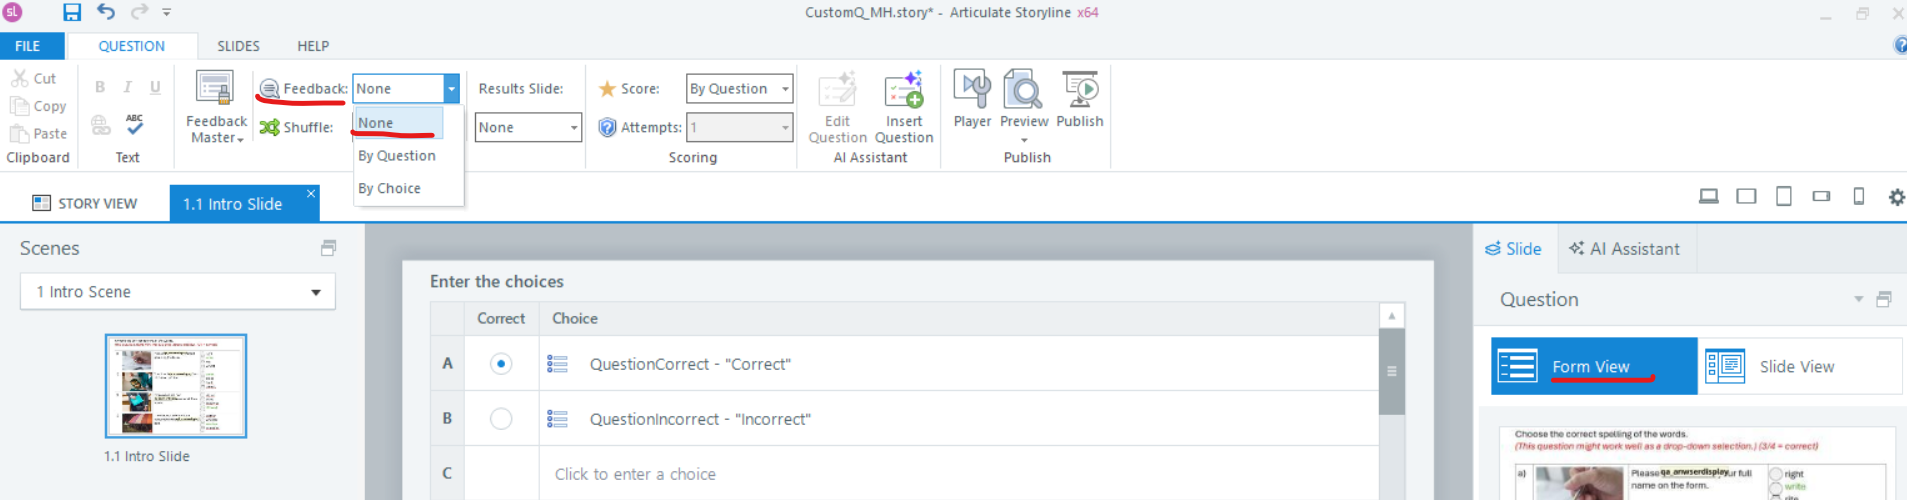Switch to Slide View
The height and width of the screenshot is (500, 1907).
(1800, 366)
